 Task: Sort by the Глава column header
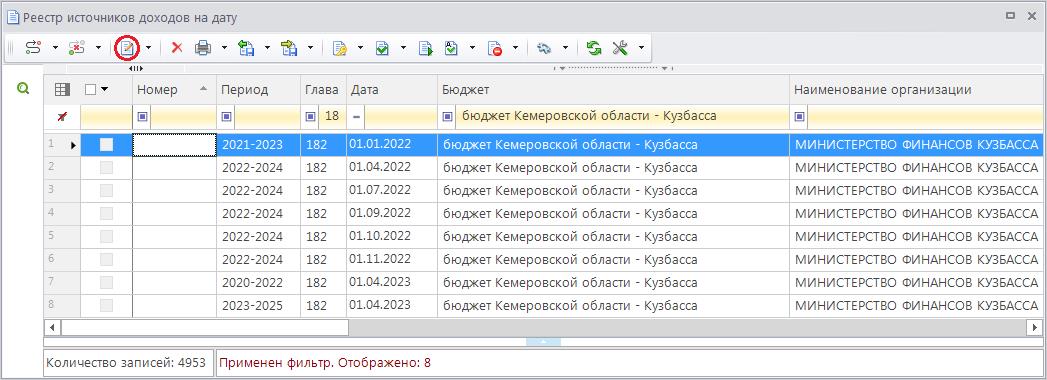click(323, 89)
